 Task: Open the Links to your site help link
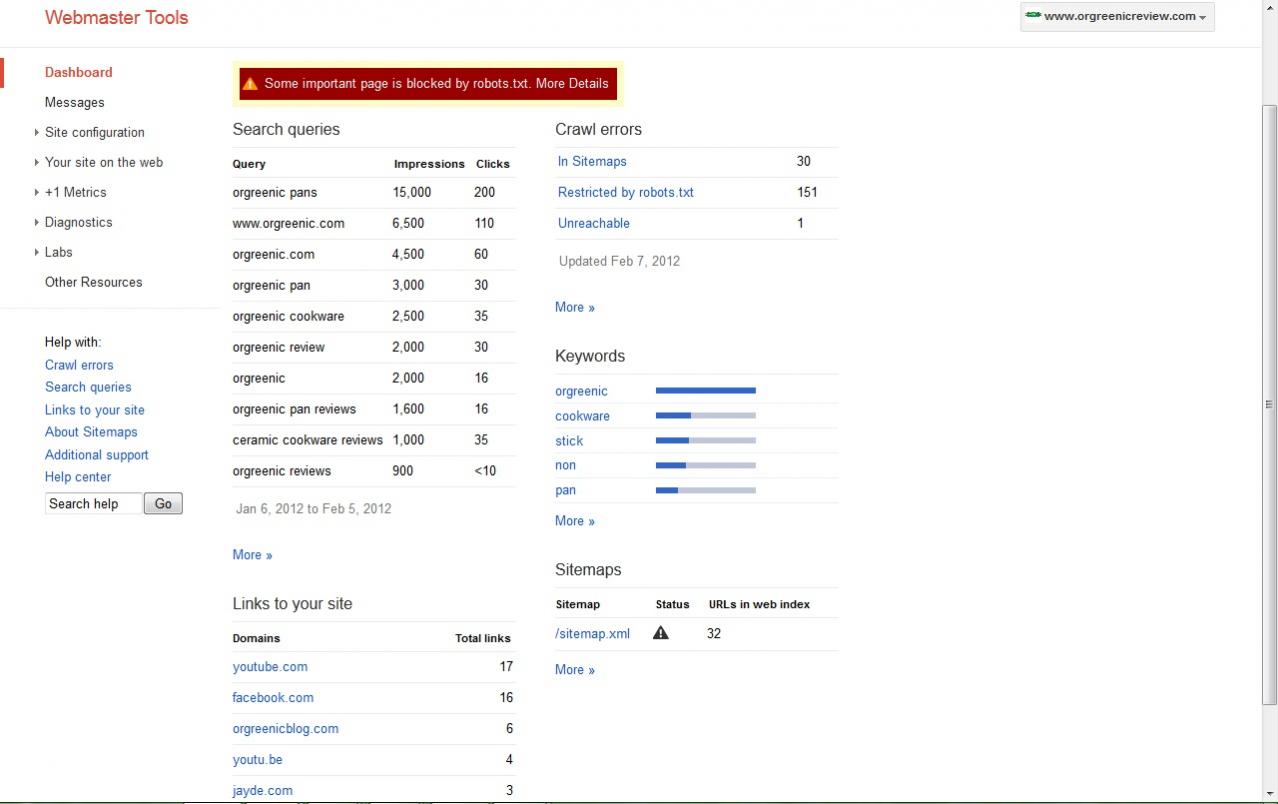(95, 410)
